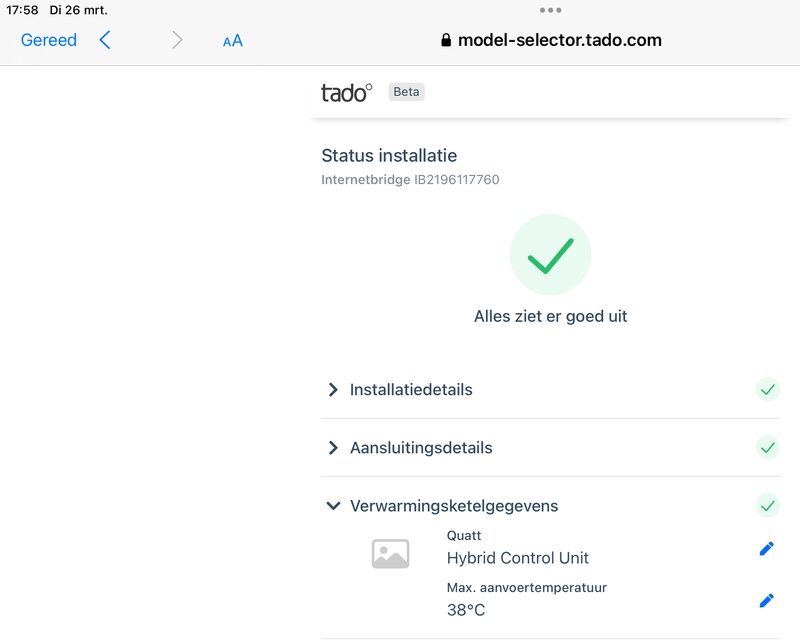Edit the Quatt Hybrid Control Unit model
This screenshot has width=800, height=641.
pyautogui.click(x=767, y=548)
